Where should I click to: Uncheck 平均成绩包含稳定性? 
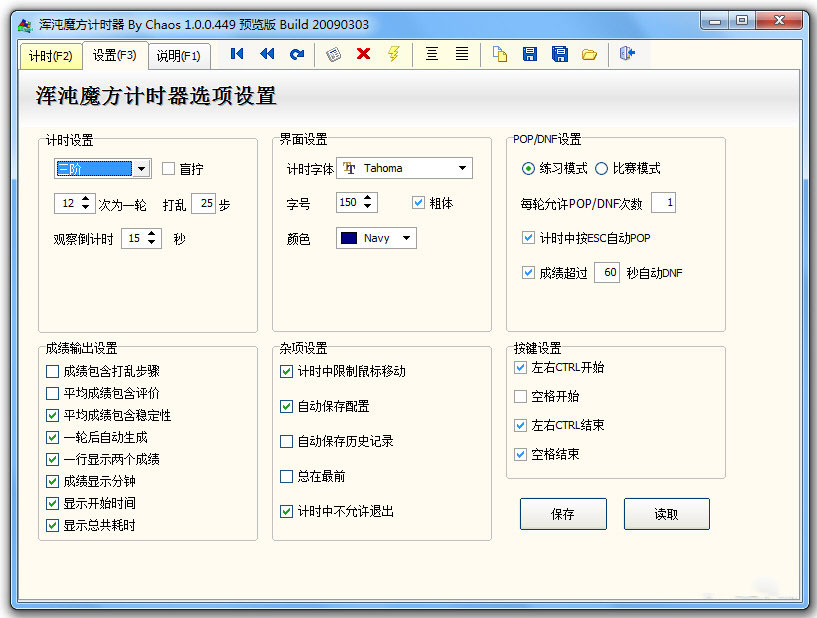click(x=52, y=415)
